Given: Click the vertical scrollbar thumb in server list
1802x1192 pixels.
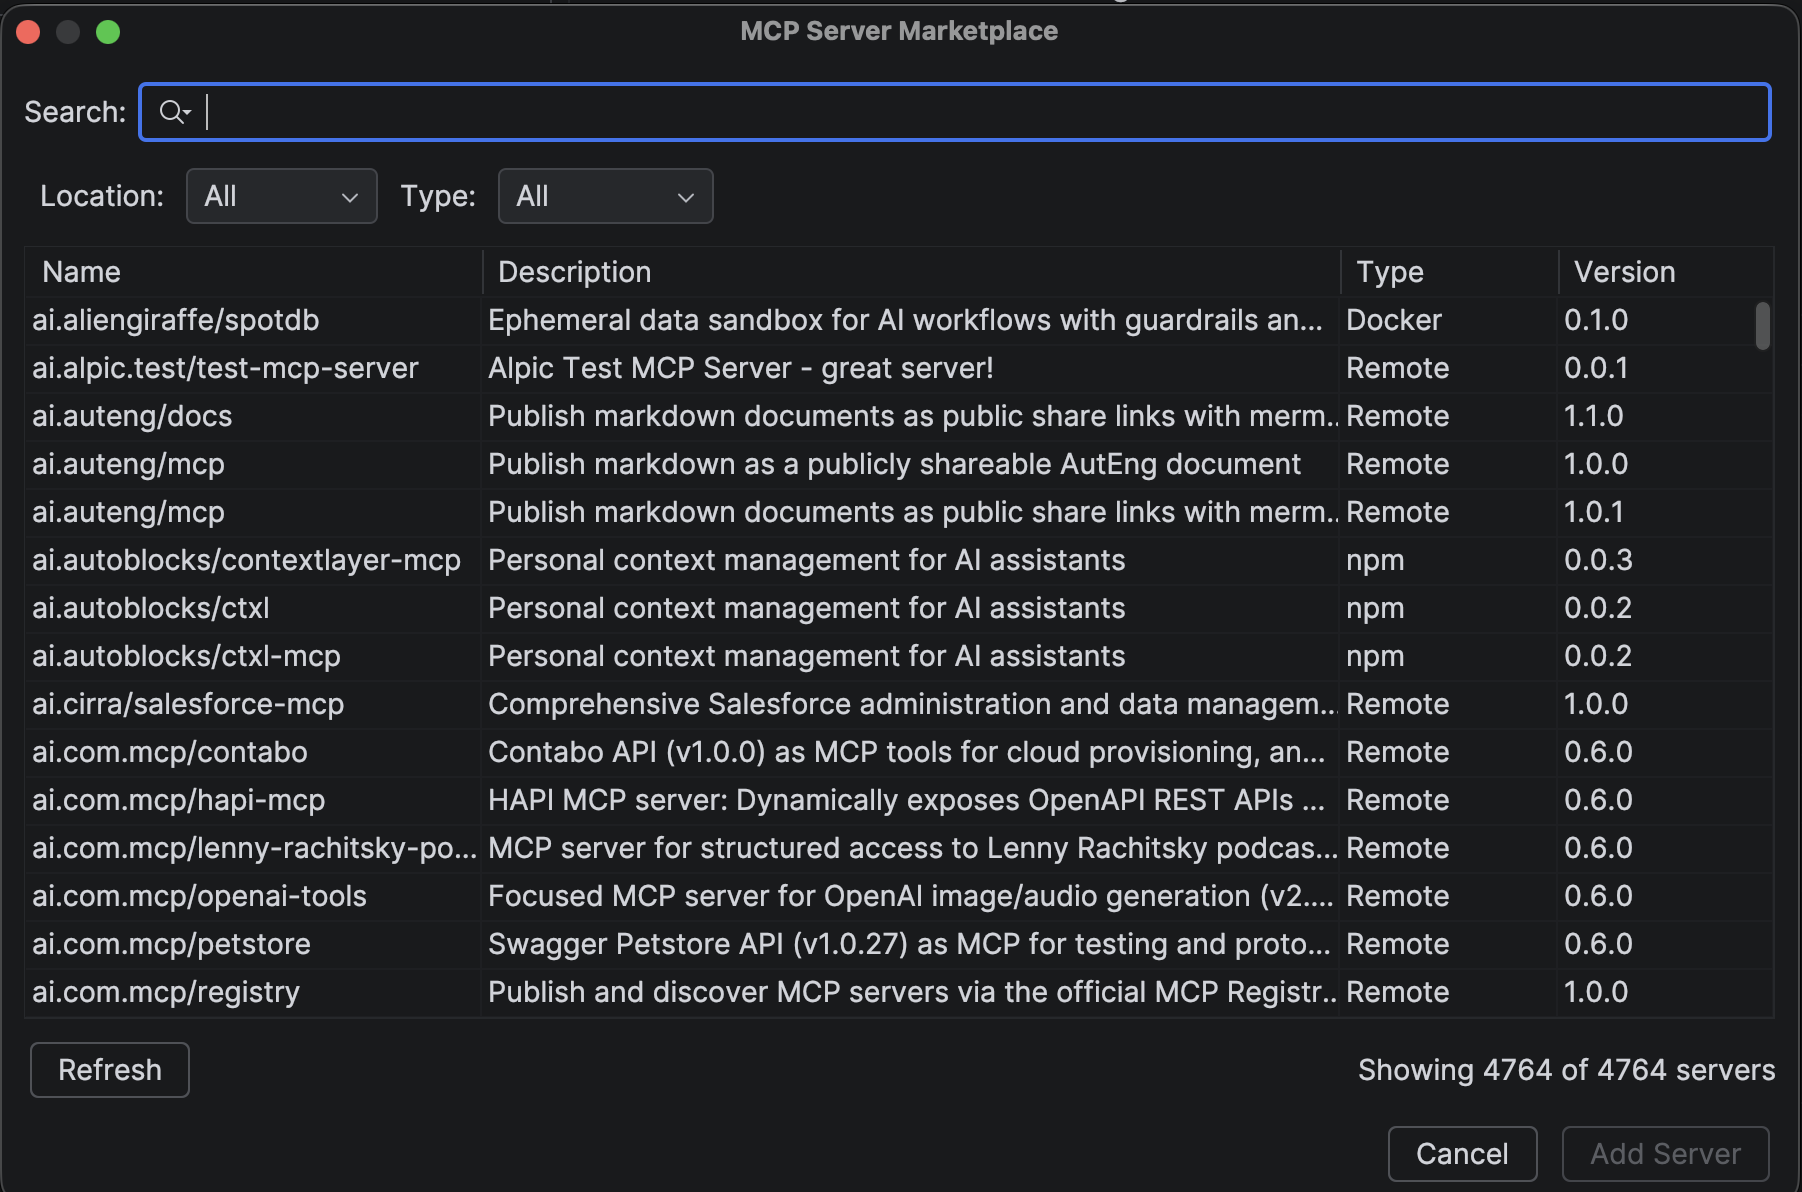Looking at the screenshot, I should click(1763, 326).
